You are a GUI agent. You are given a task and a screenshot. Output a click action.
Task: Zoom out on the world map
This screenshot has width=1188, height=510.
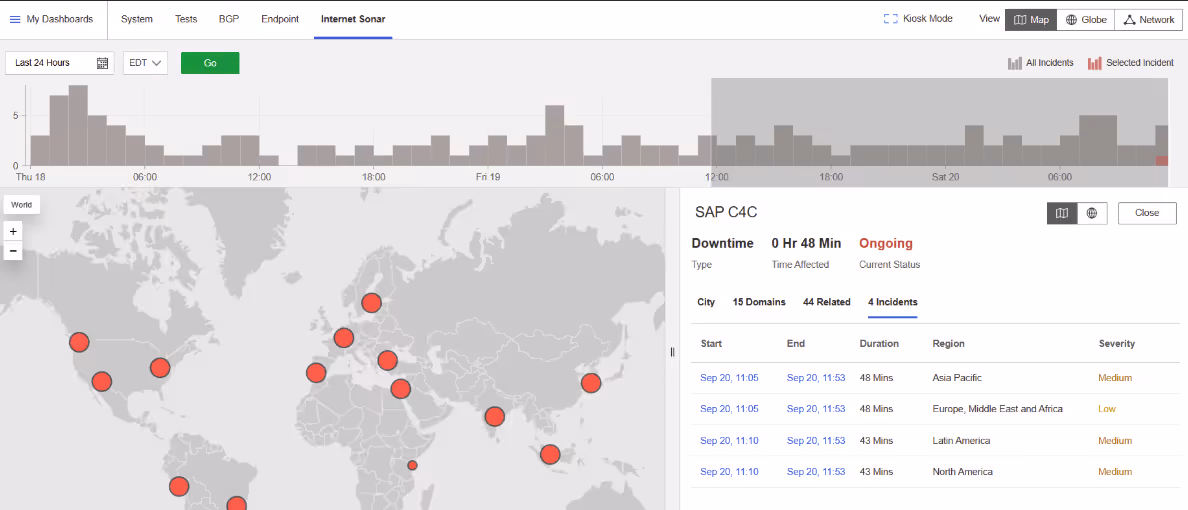click(13, 251)
